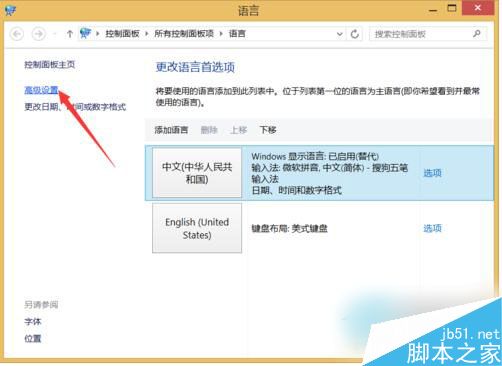Viewport: 502px width, 366px height.
Task: Open 控制面板 in the breadcrumb
Action: pyautogui.click(x=122, y=34)
